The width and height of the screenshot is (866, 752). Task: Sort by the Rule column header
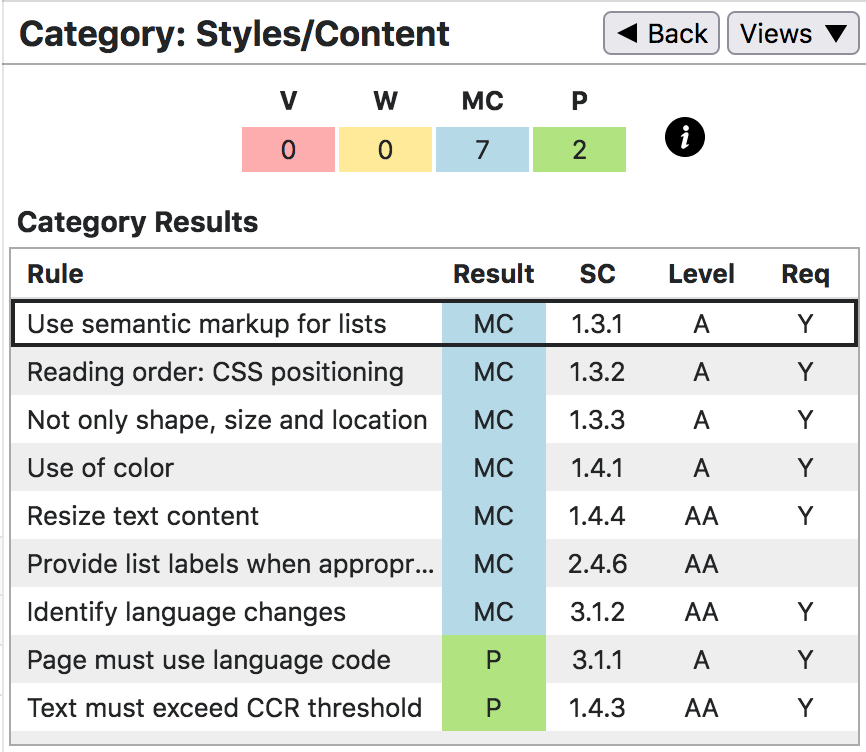pos(56,275)
